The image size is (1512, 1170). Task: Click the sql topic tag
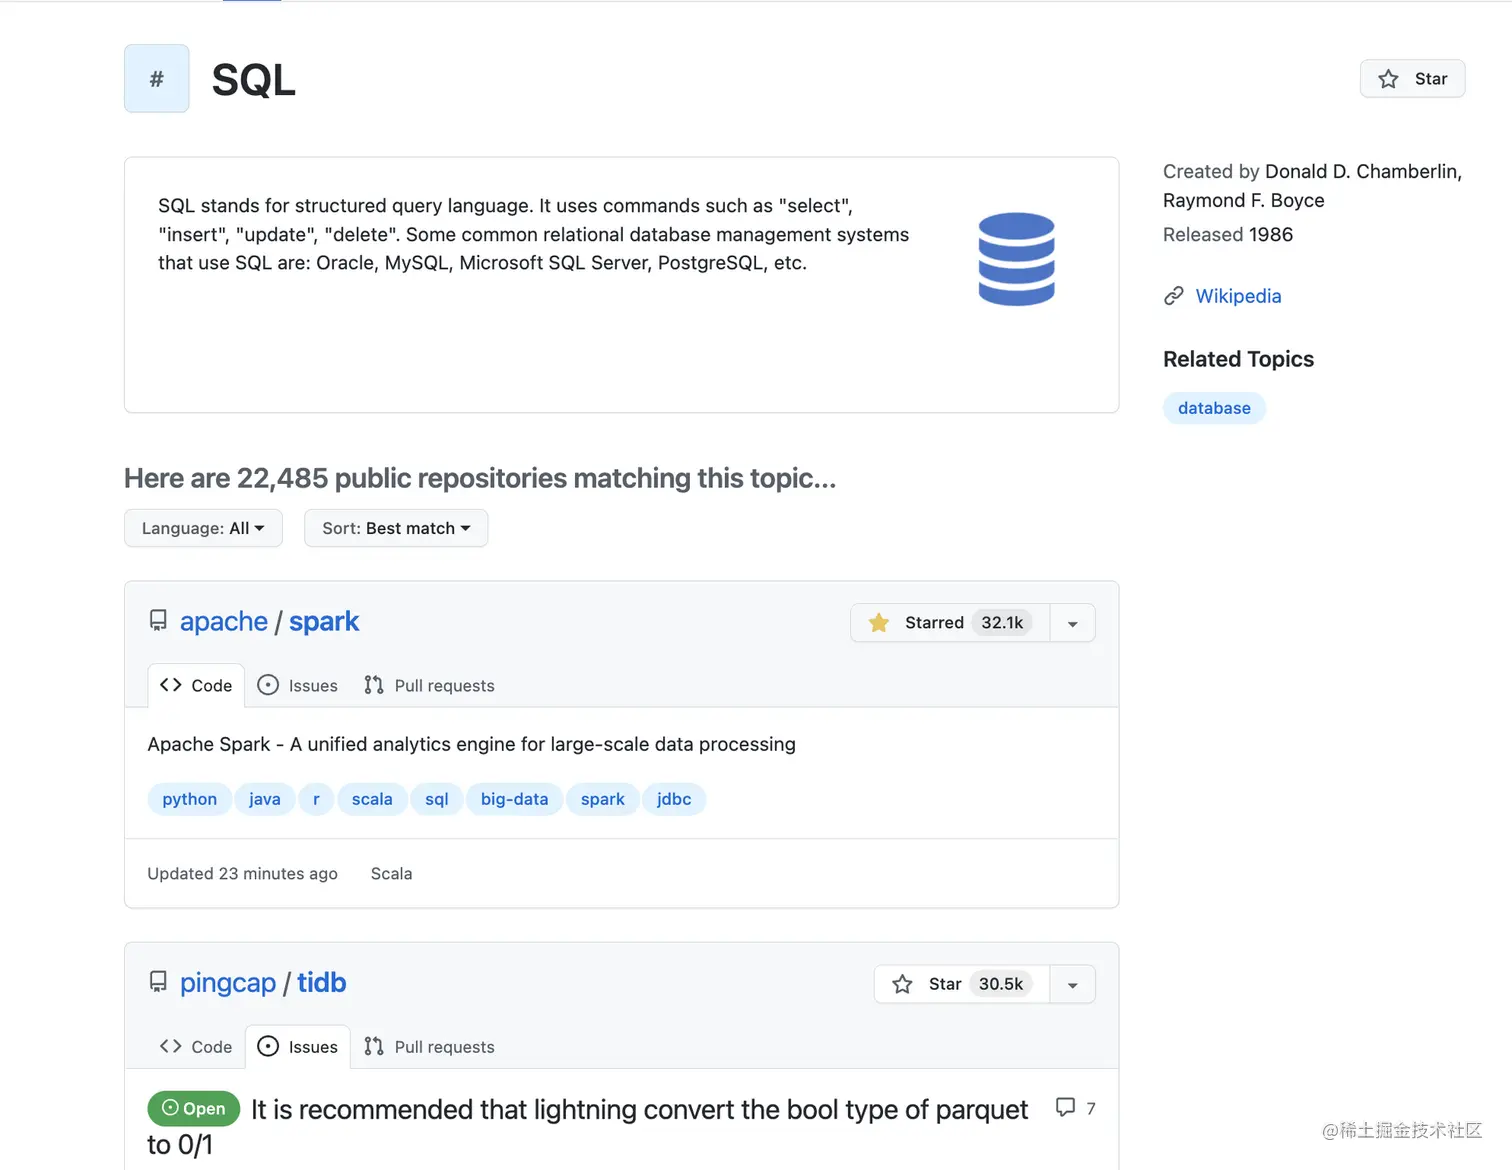click(437, 799)
